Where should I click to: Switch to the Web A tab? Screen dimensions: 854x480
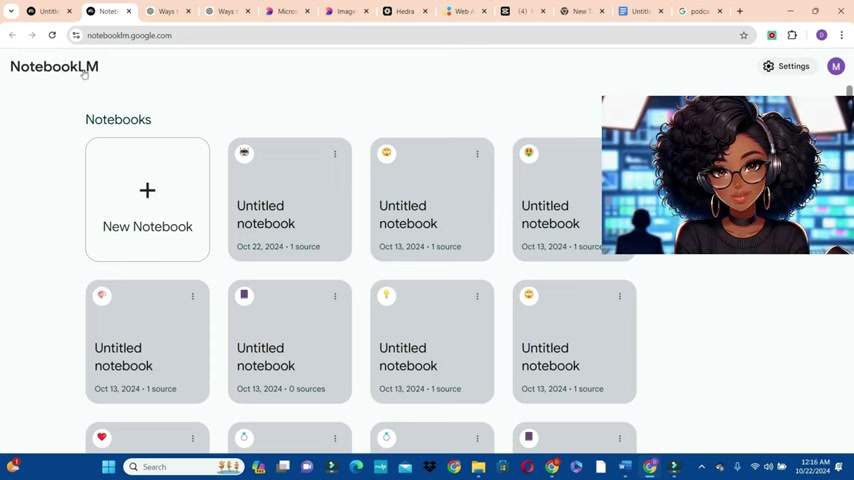coord(464,11)
